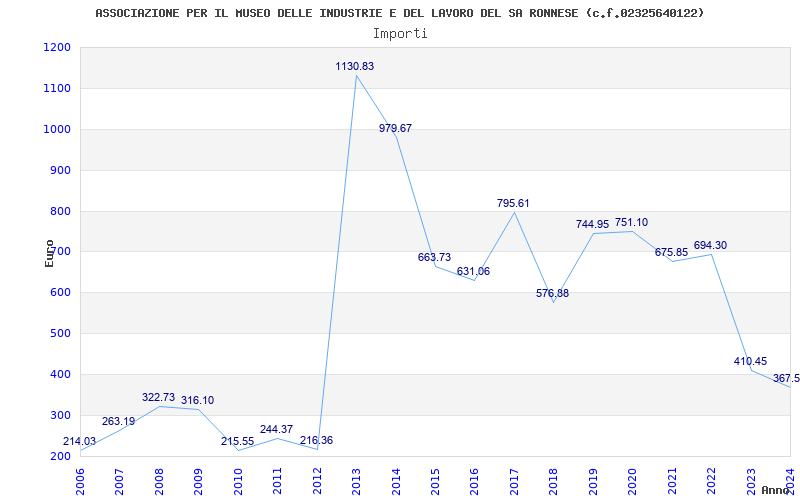This screenshot has width=800, height=500.
Task: Click the 2006 year label on x-axis
Action: (80, 481)
